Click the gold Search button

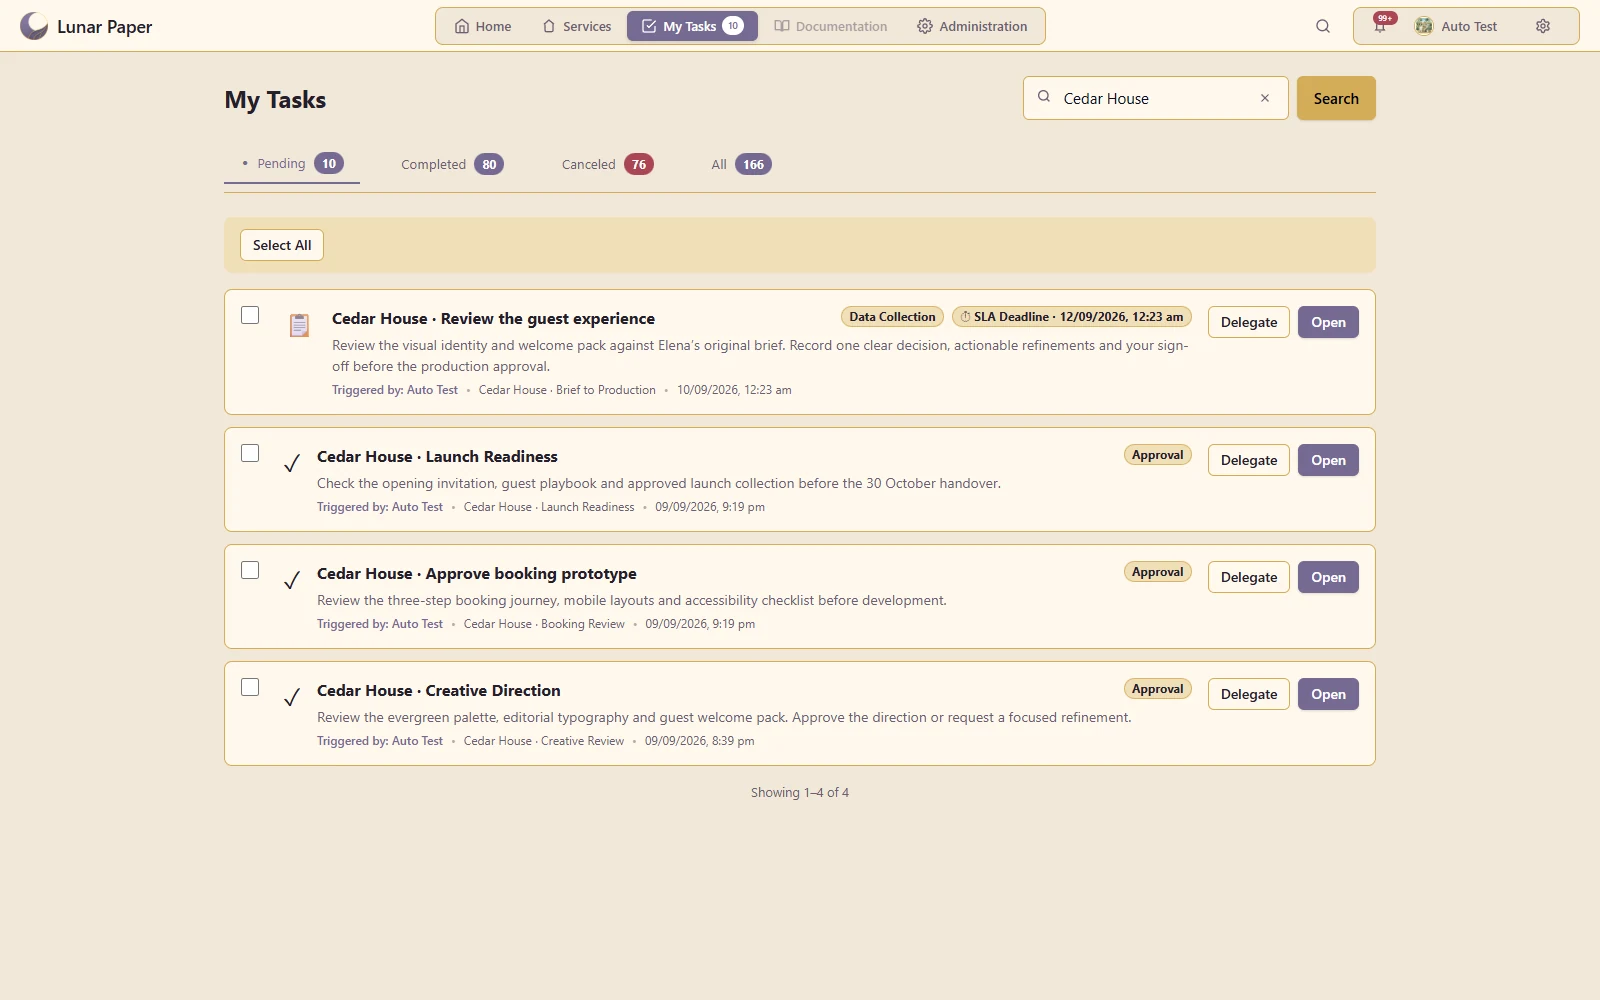tap(1336, 98)
